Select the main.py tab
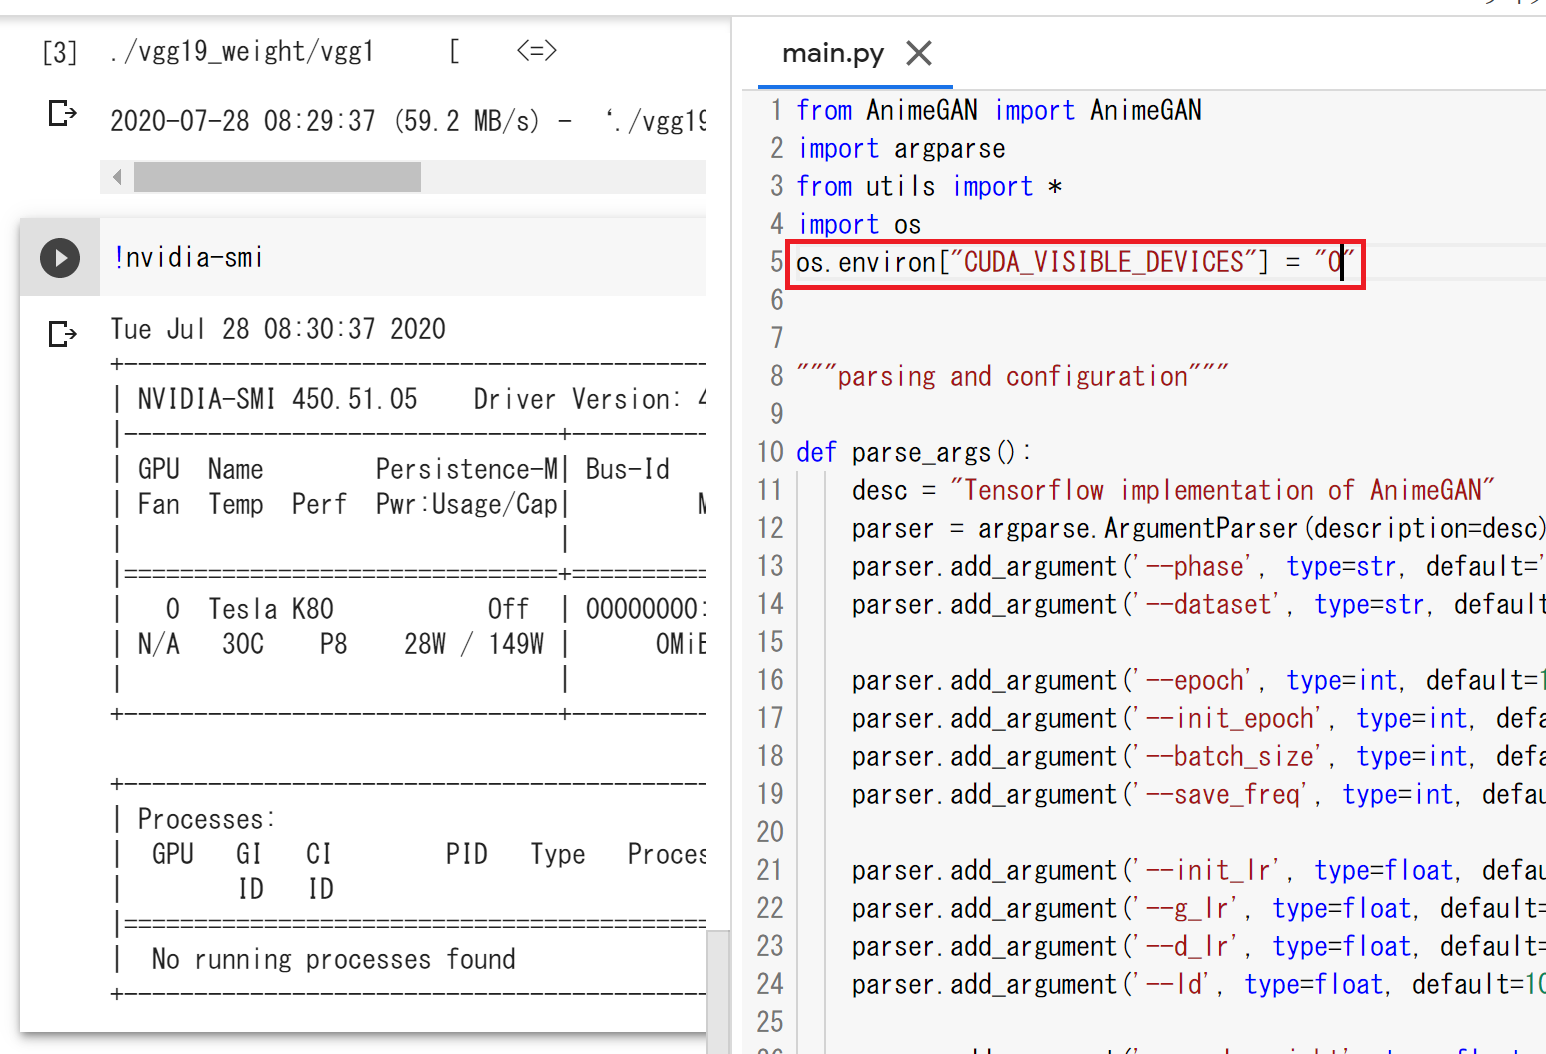Viewport: 1546px width, 1054px height. pos(832,53)
